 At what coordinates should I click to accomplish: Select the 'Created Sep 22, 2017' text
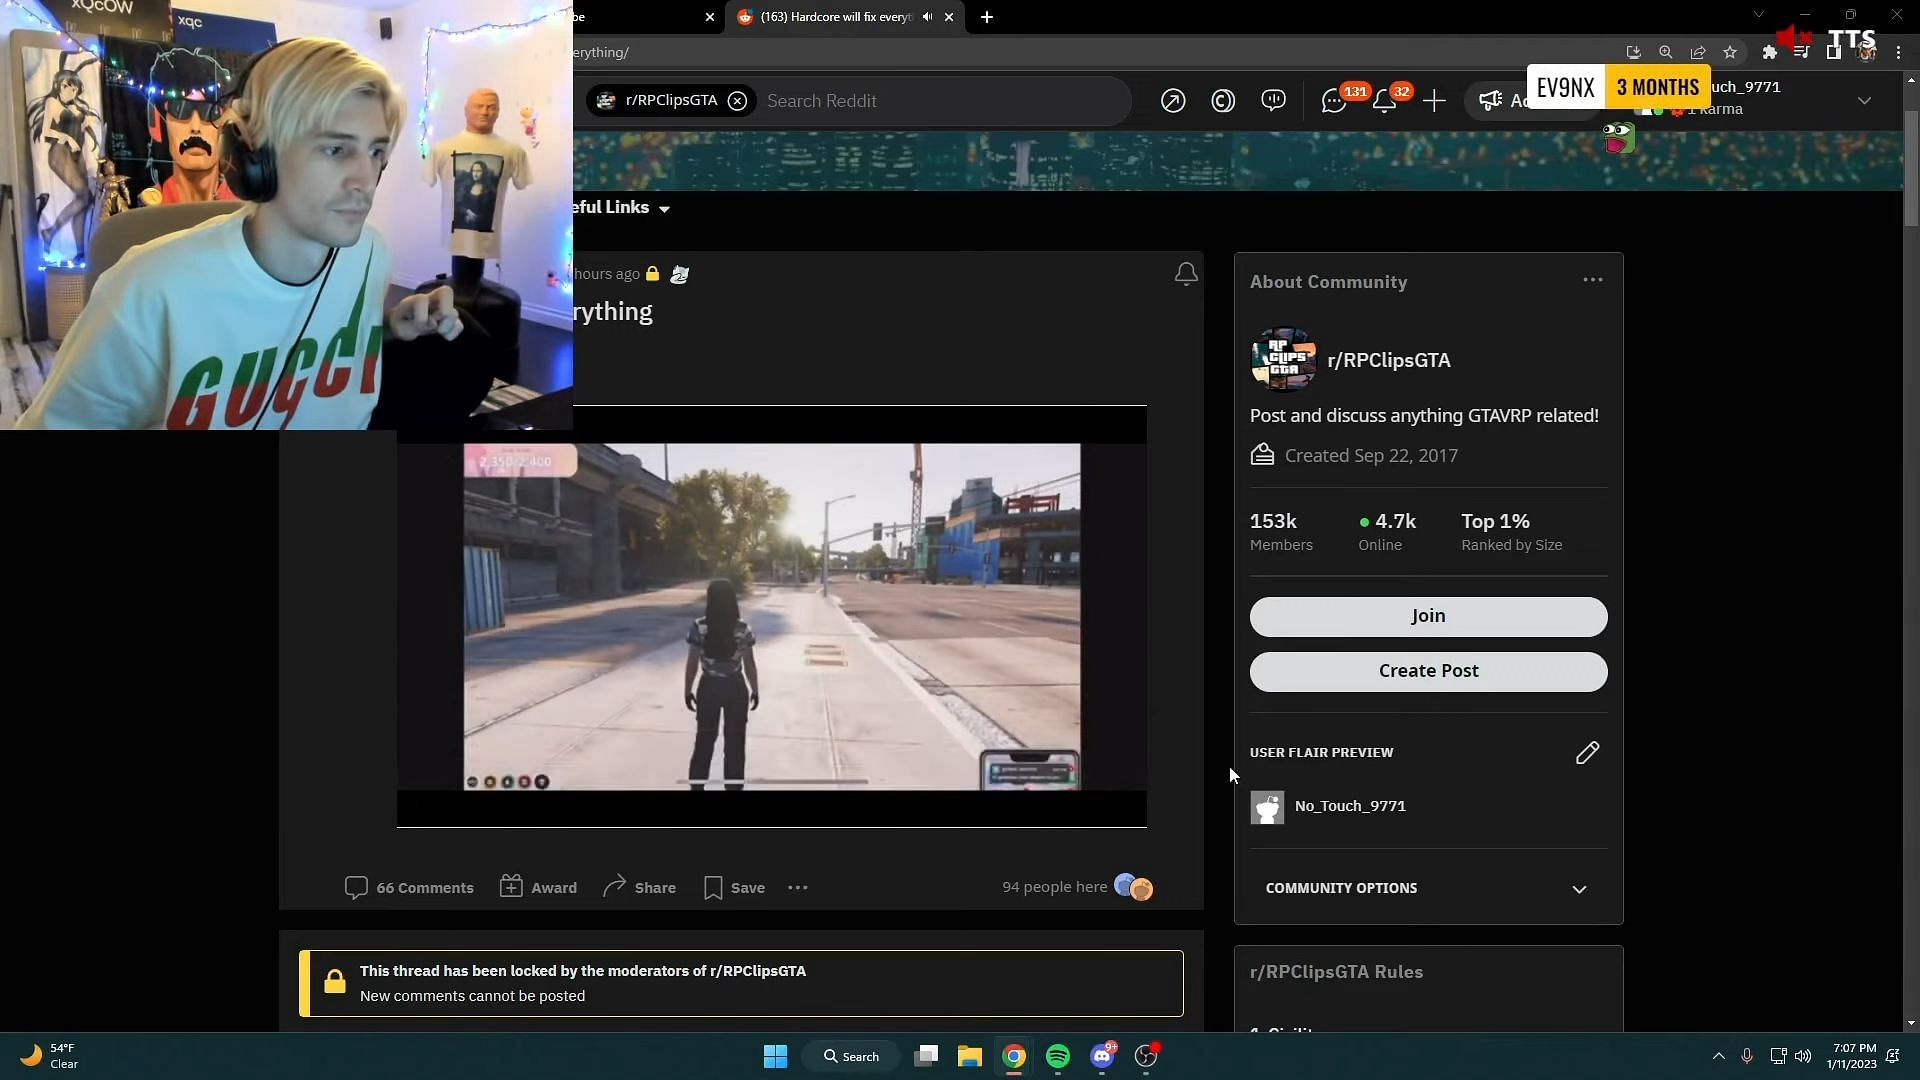click(1371, 456)
